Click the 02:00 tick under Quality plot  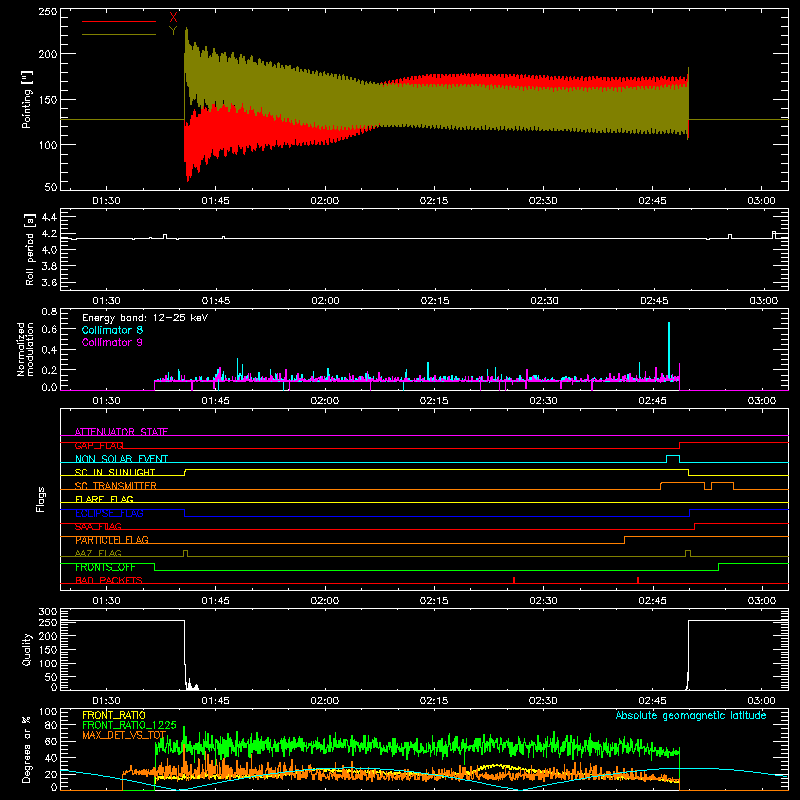tap(324, 701)
